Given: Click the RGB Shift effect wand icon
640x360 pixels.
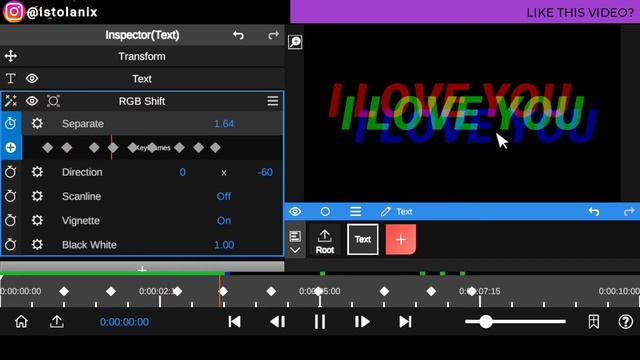Looking at the screenshot, I should pos(11,101).
